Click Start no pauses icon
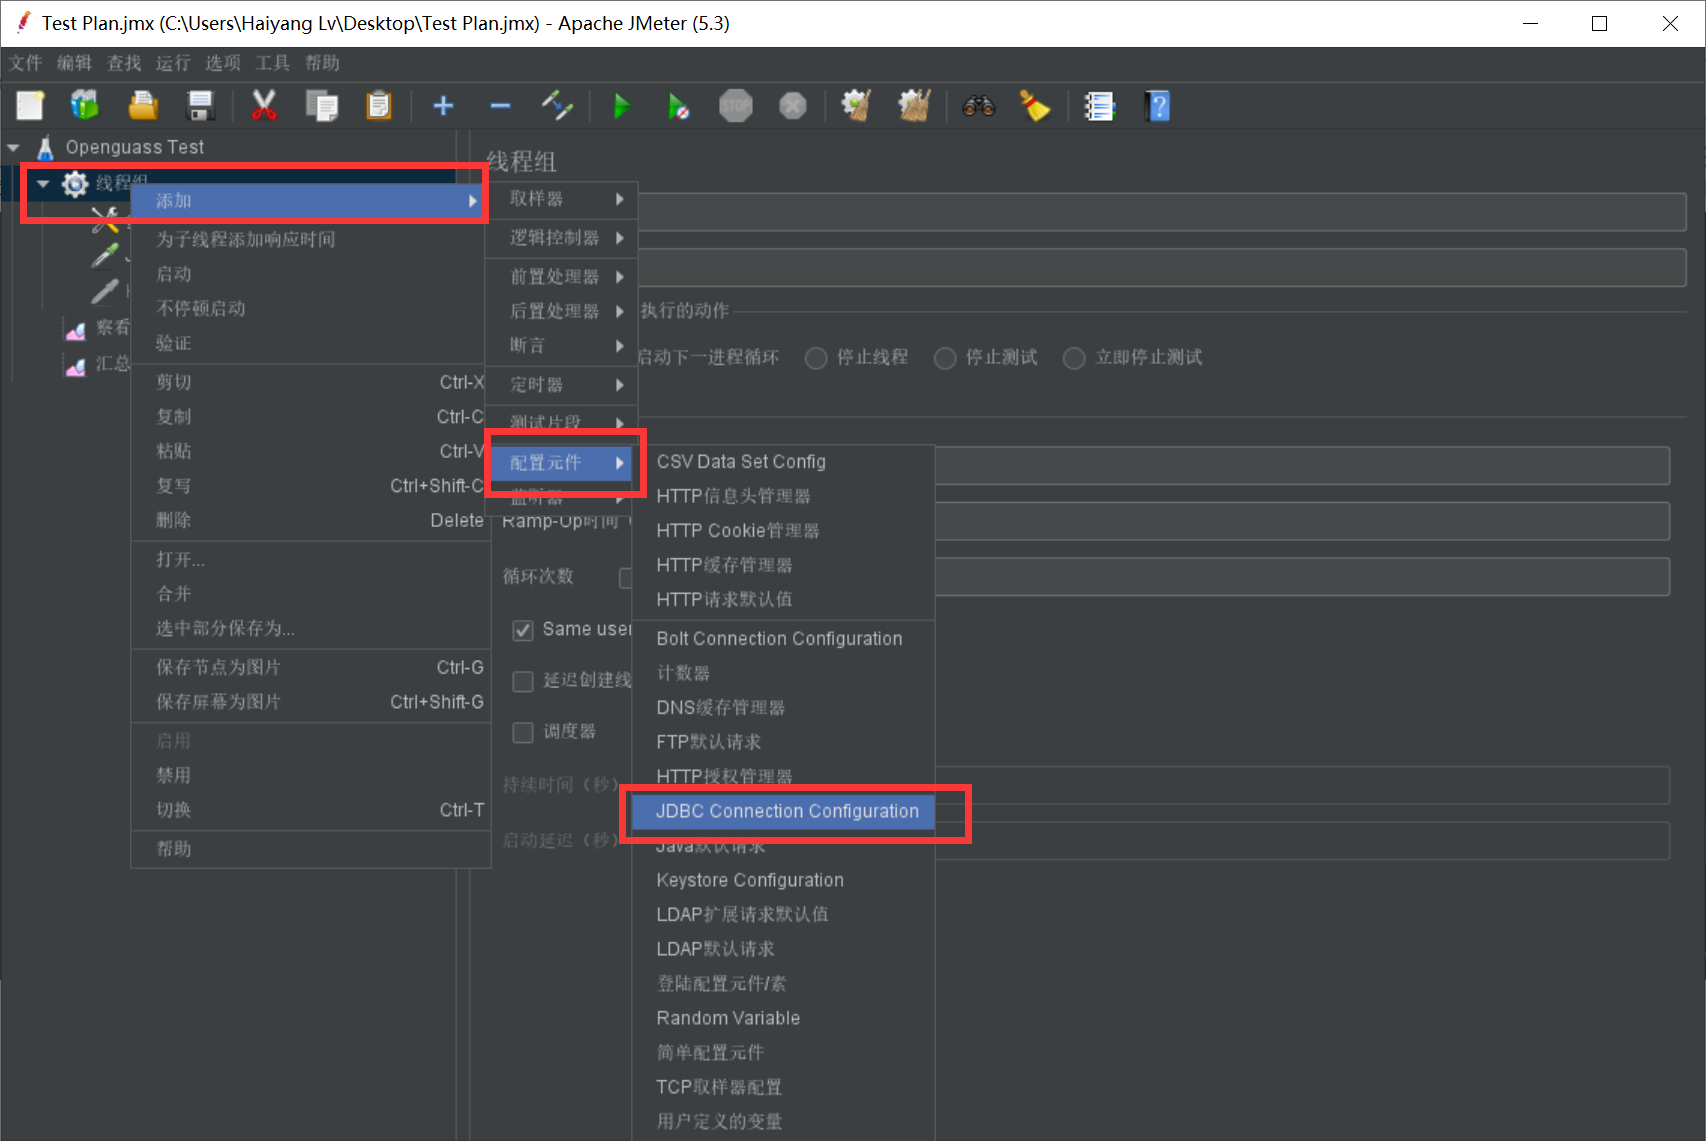This screenshot has height=1141, width=1706. [x=678, y=105]
